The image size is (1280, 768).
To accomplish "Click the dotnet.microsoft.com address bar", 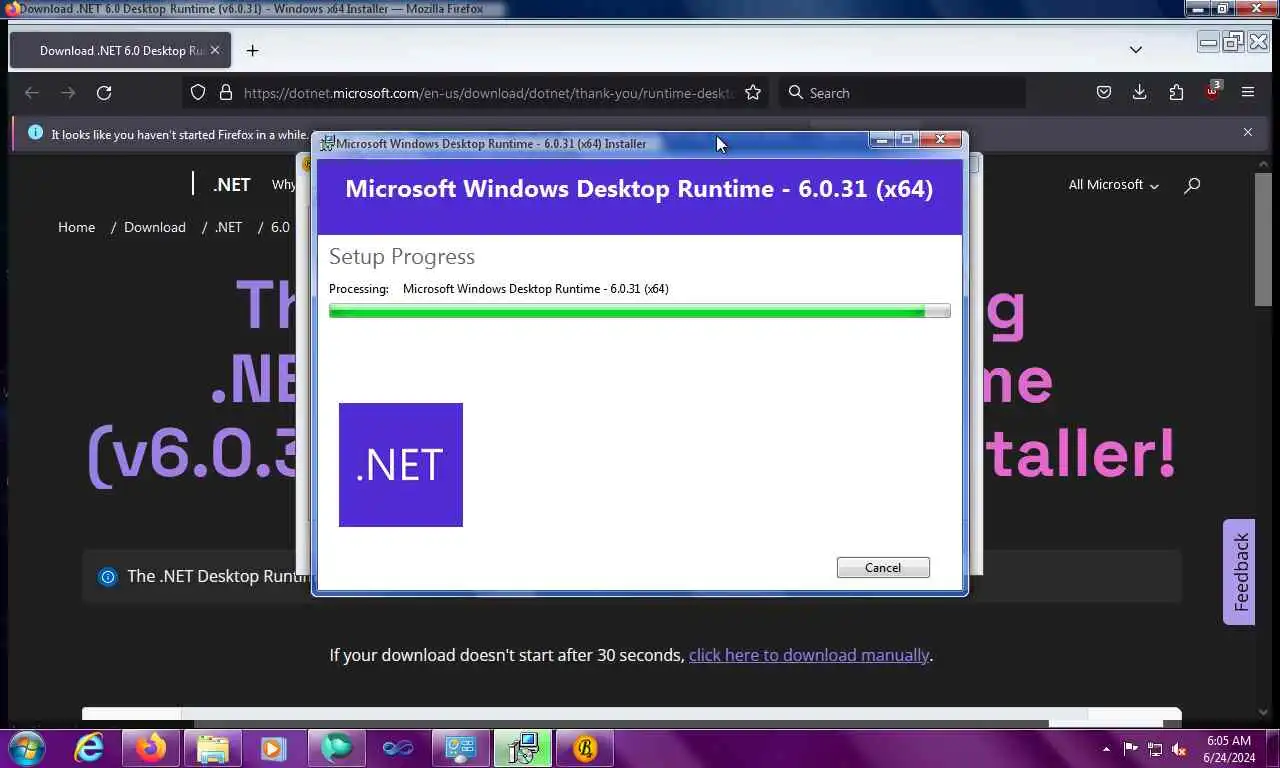I will click(488, 92).
